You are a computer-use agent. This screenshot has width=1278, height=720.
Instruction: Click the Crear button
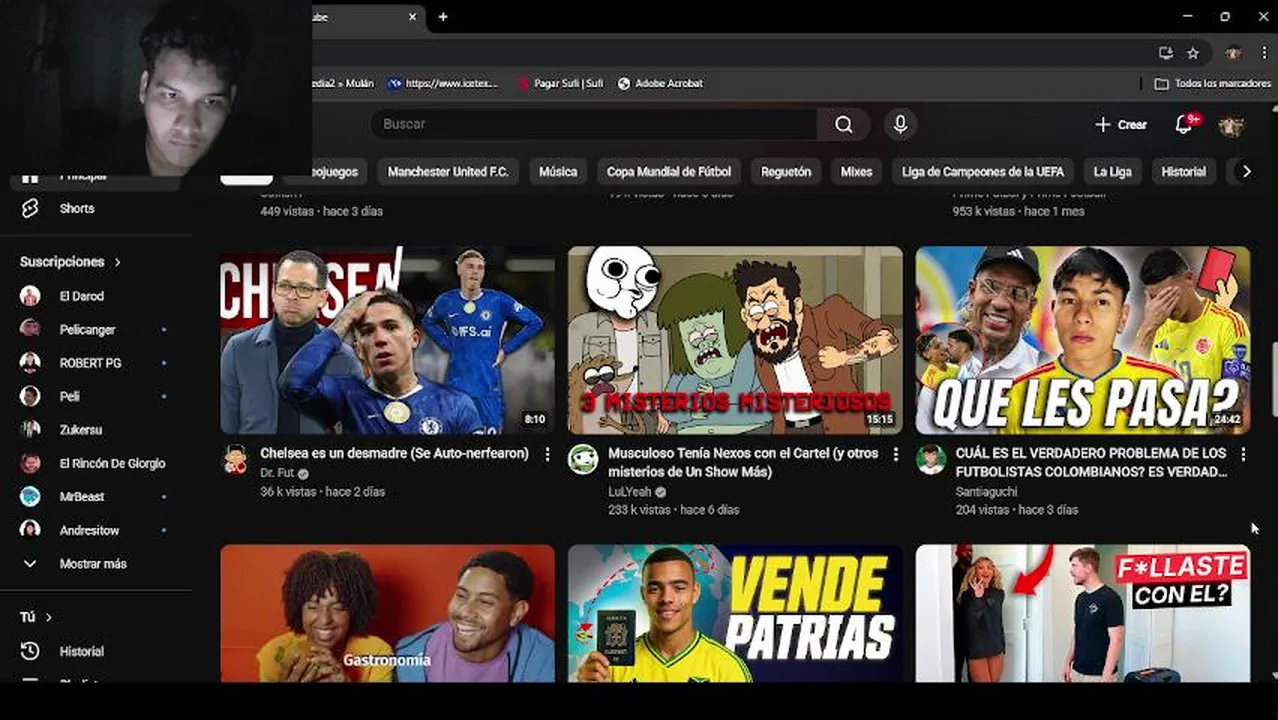tap(1121, 124)
